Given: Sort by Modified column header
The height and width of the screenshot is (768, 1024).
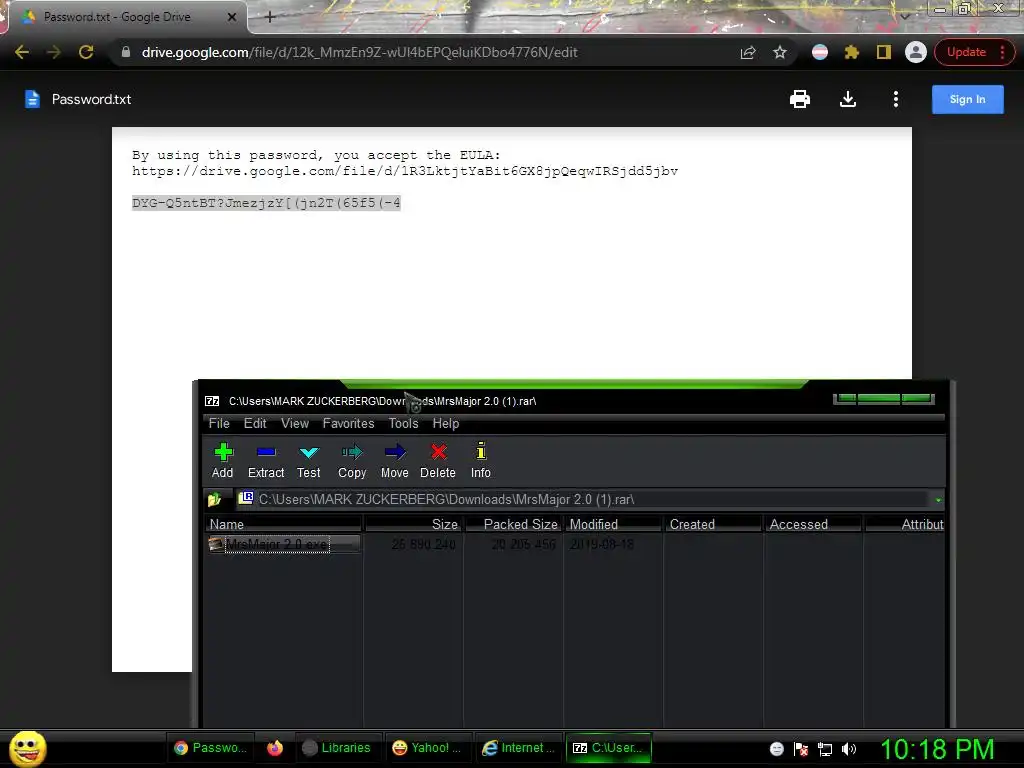Looking at the screenshot, I should (x=613, y=524).
